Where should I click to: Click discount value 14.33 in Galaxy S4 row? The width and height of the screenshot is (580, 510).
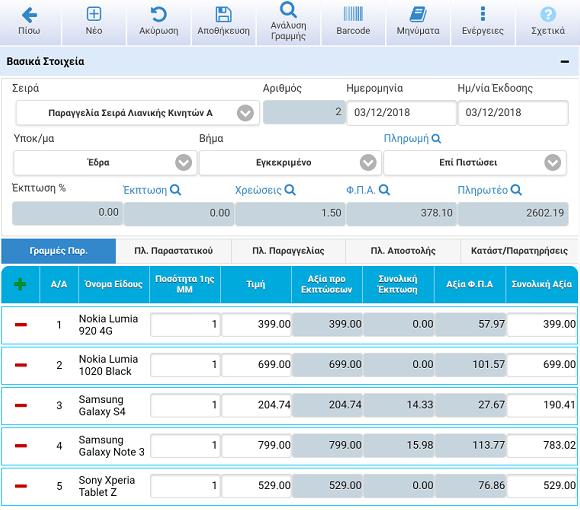tap(399, 405)
